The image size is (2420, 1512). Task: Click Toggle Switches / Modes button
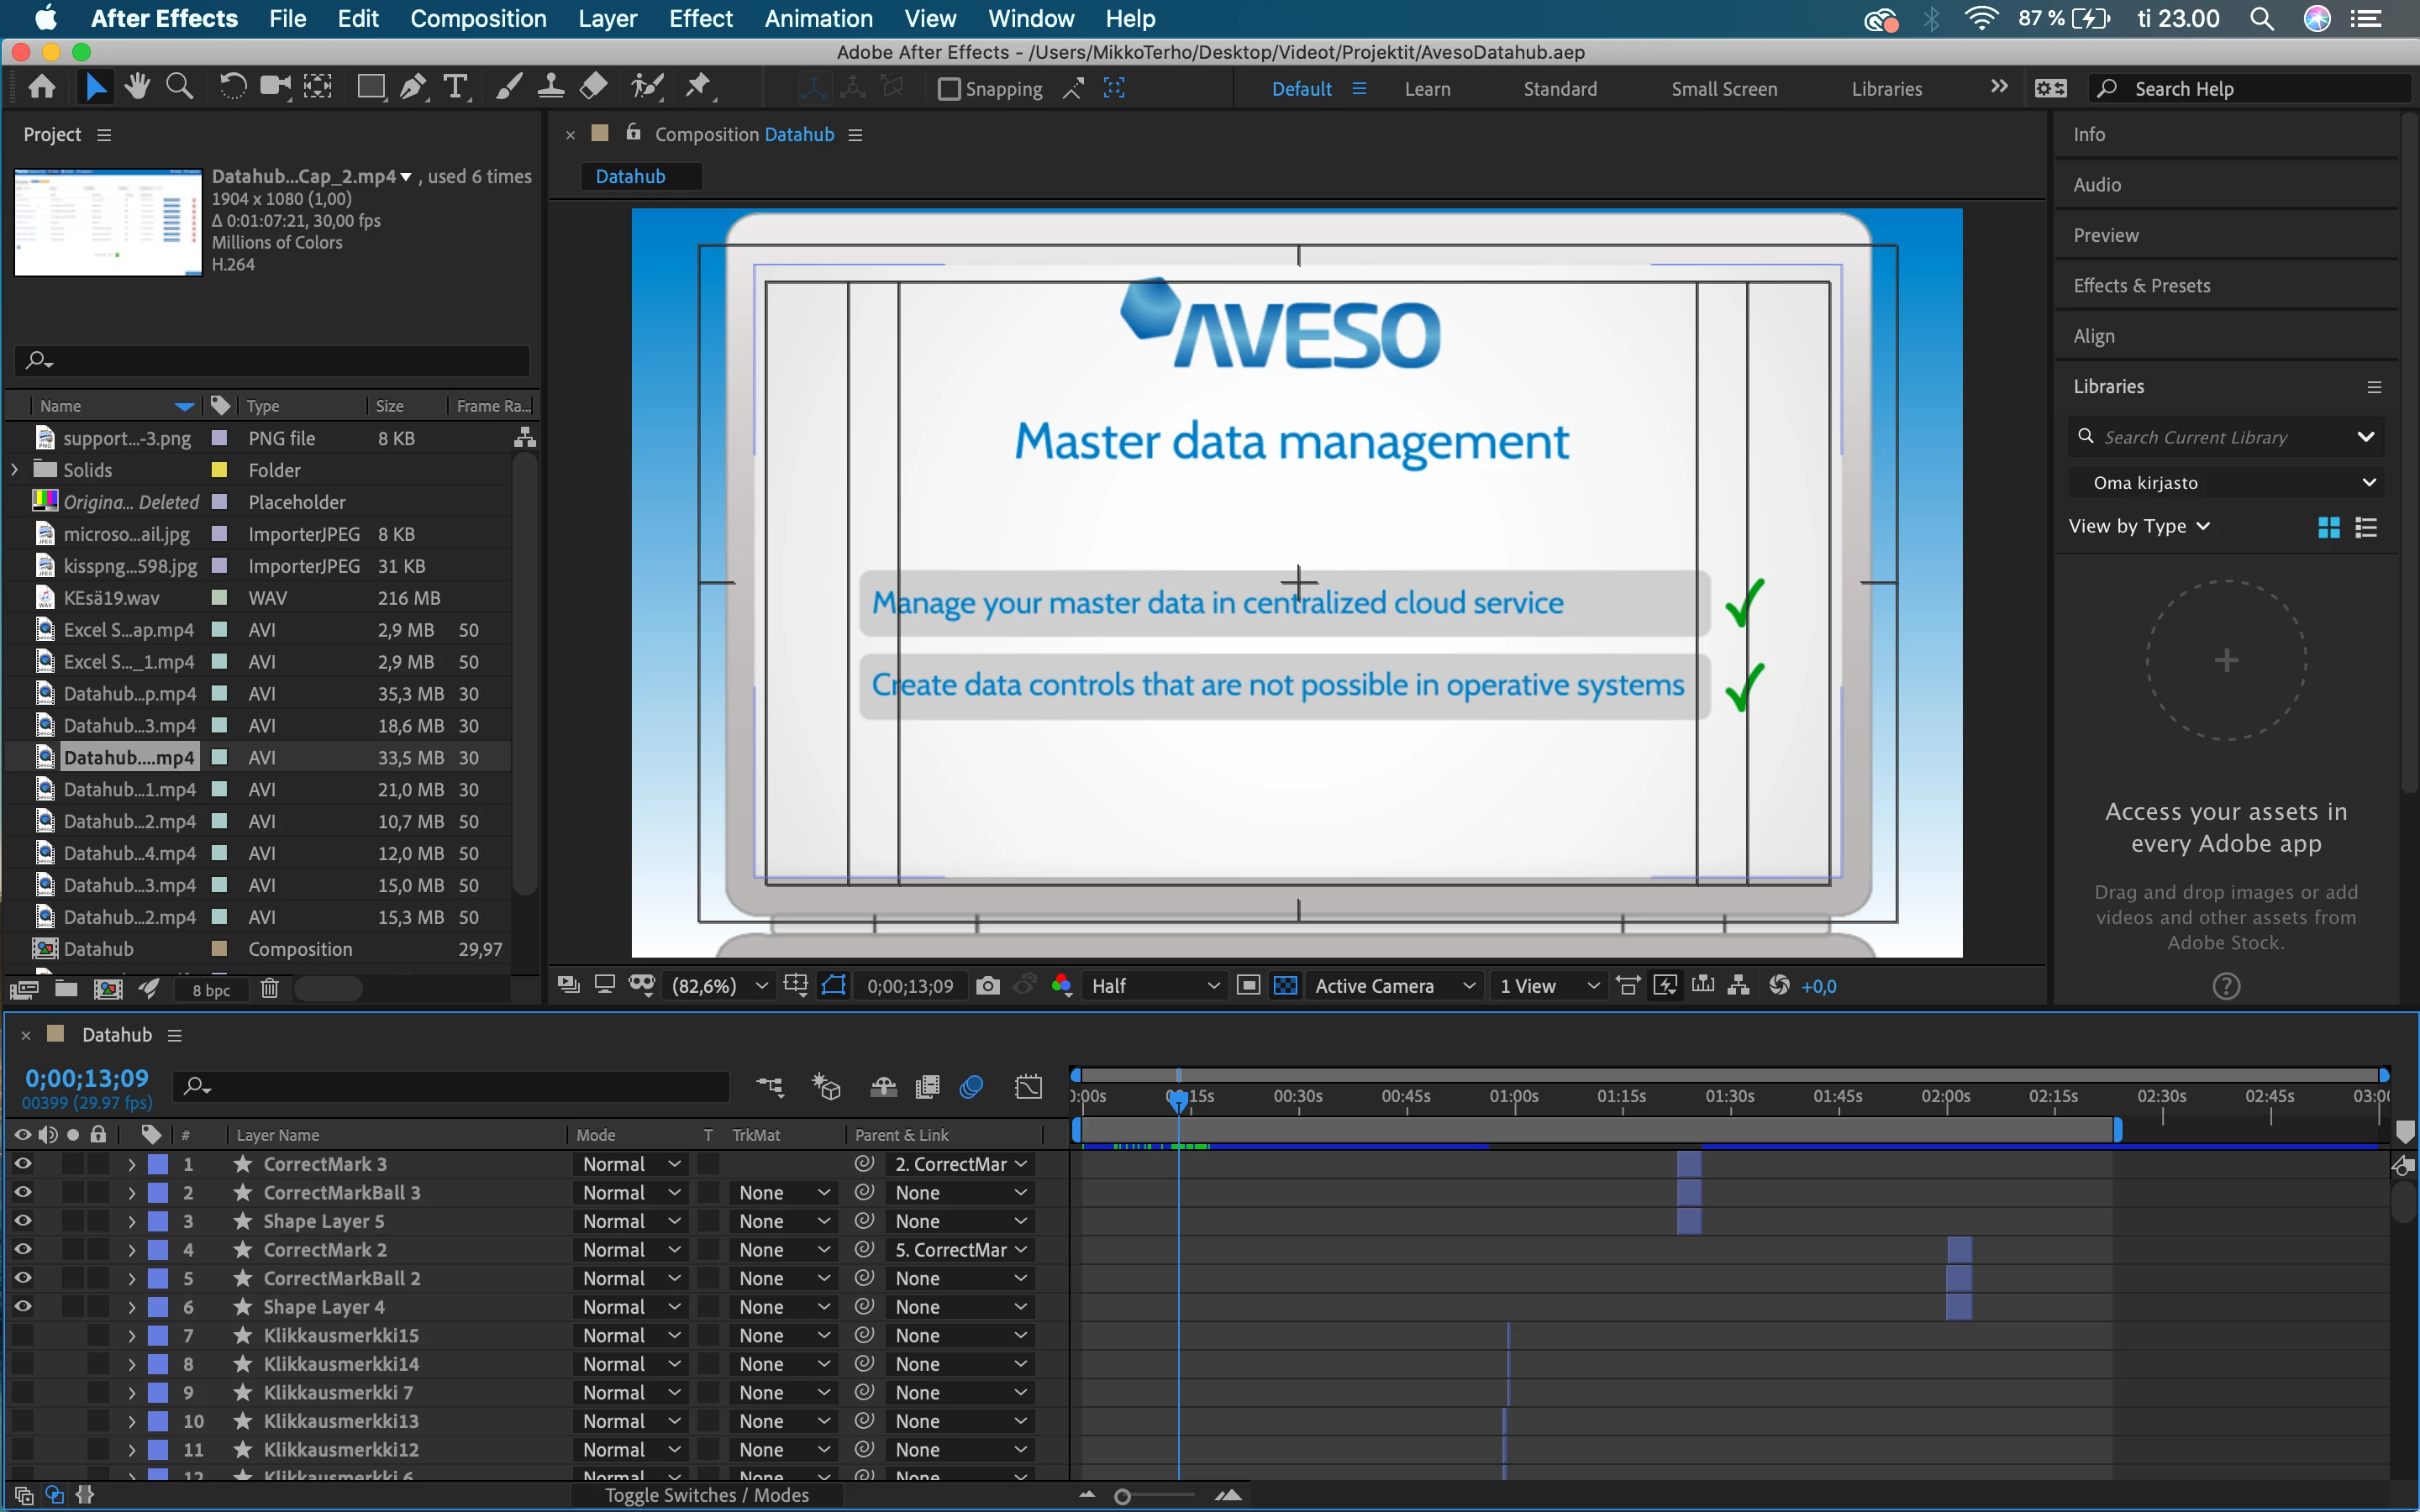tap(707, 1495)
